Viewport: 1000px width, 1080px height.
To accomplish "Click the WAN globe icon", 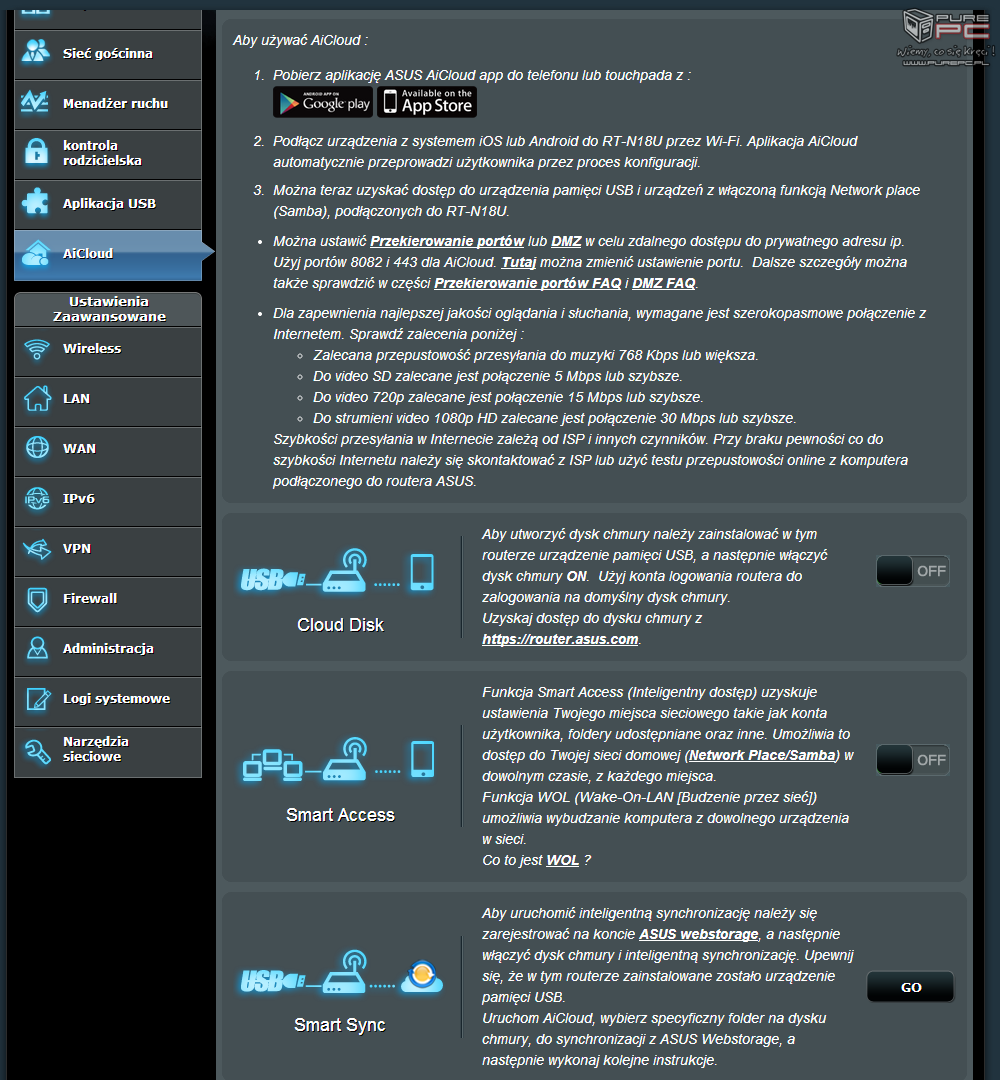I will coord(37,448).
